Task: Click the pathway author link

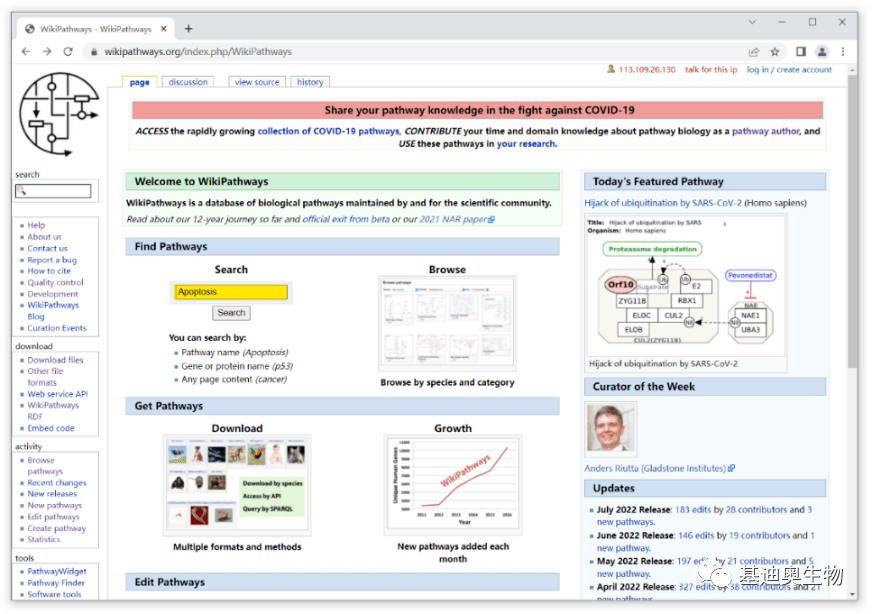Action: [765, 131]
